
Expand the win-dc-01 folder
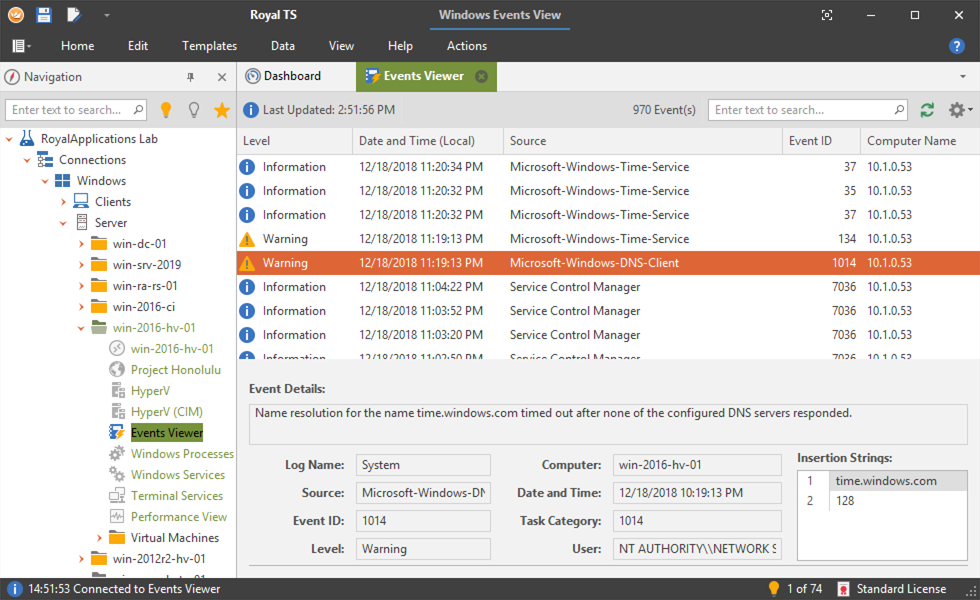tap(81, 244)
